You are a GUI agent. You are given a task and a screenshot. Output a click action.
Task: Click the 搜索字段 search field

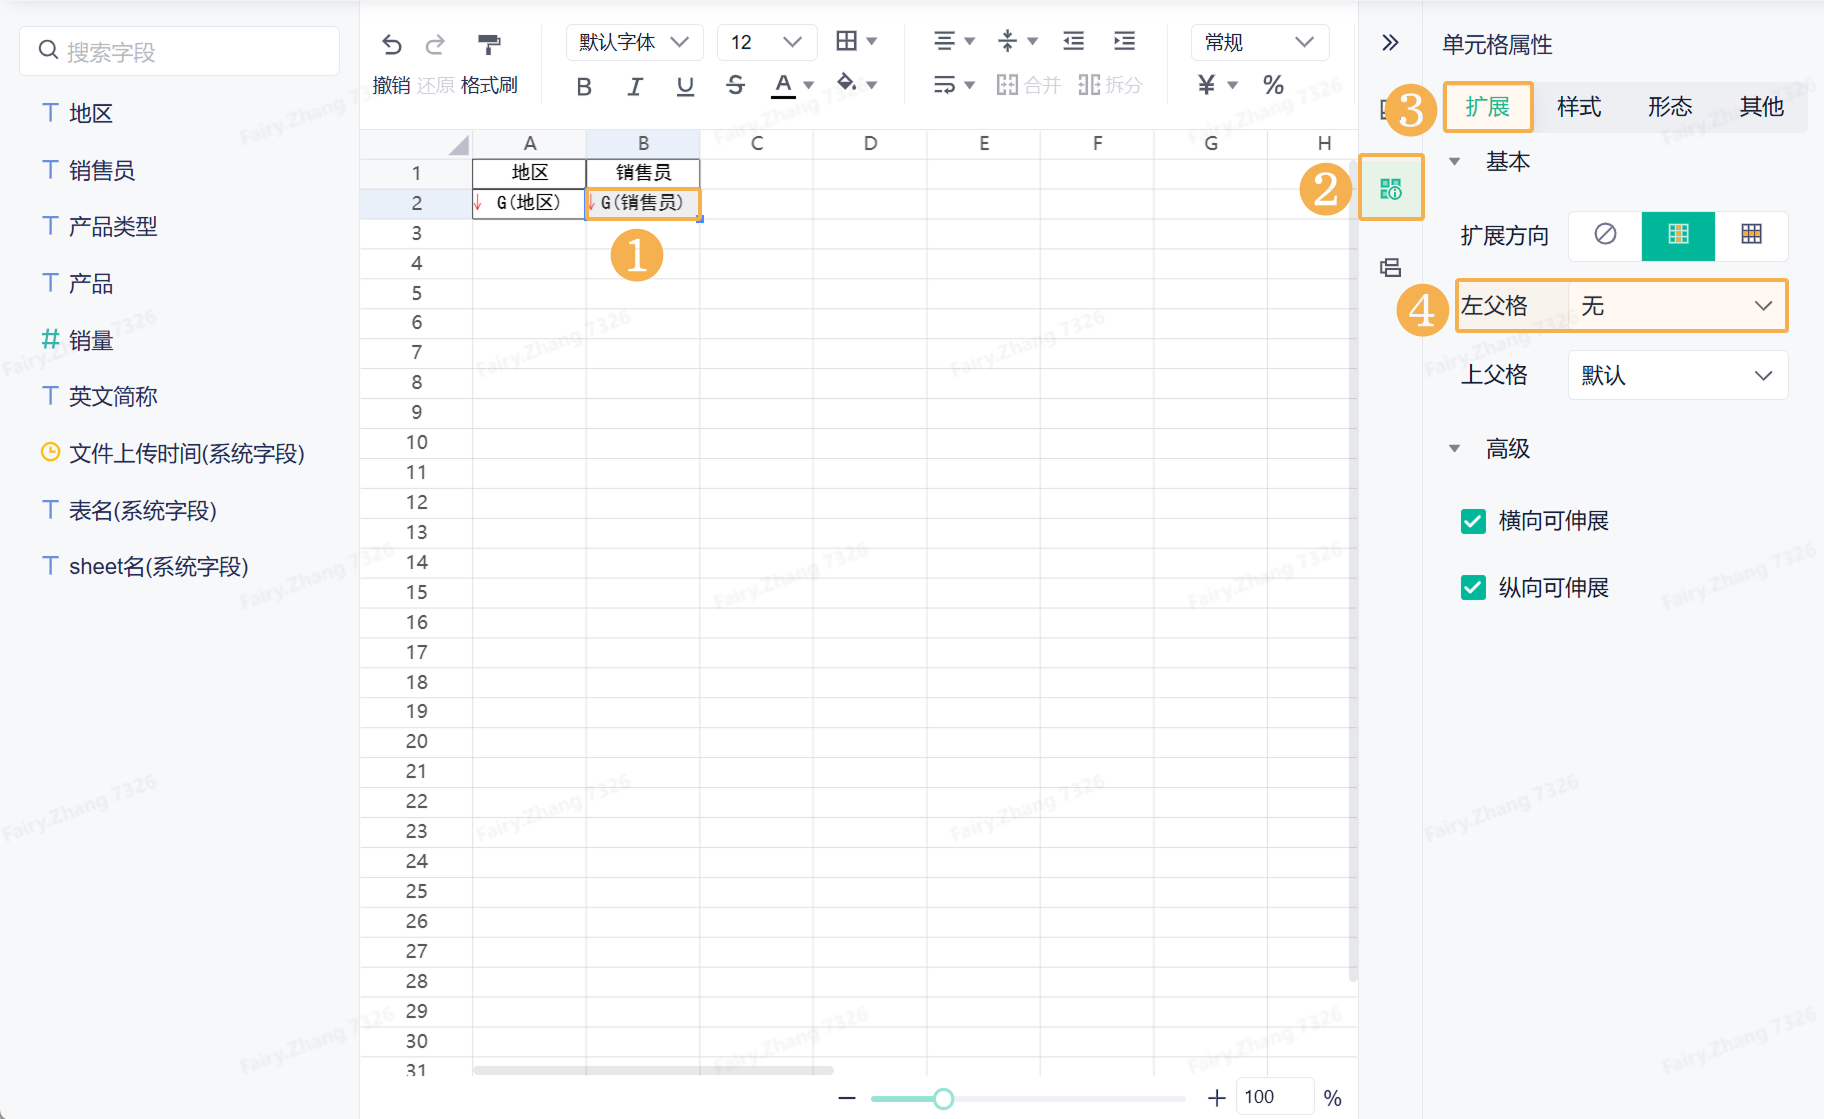click(x=180, y=51)
